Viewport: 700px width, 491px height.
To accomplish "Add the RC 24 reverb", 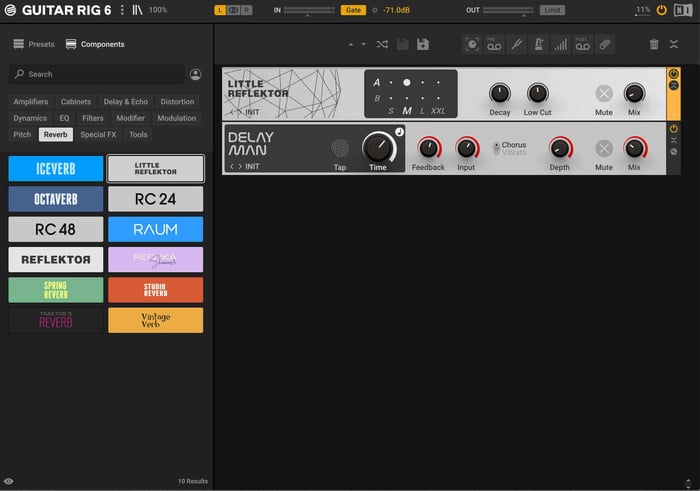I will tap(155, 199).
